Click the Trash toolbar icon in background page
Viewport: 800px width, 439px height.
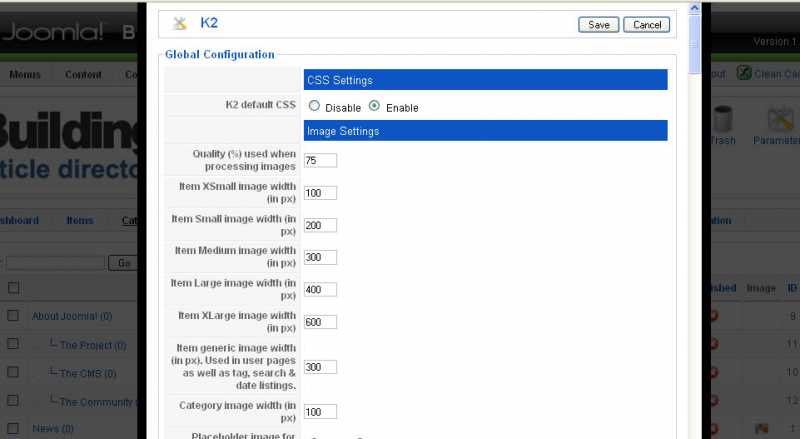tap(722, 125)
